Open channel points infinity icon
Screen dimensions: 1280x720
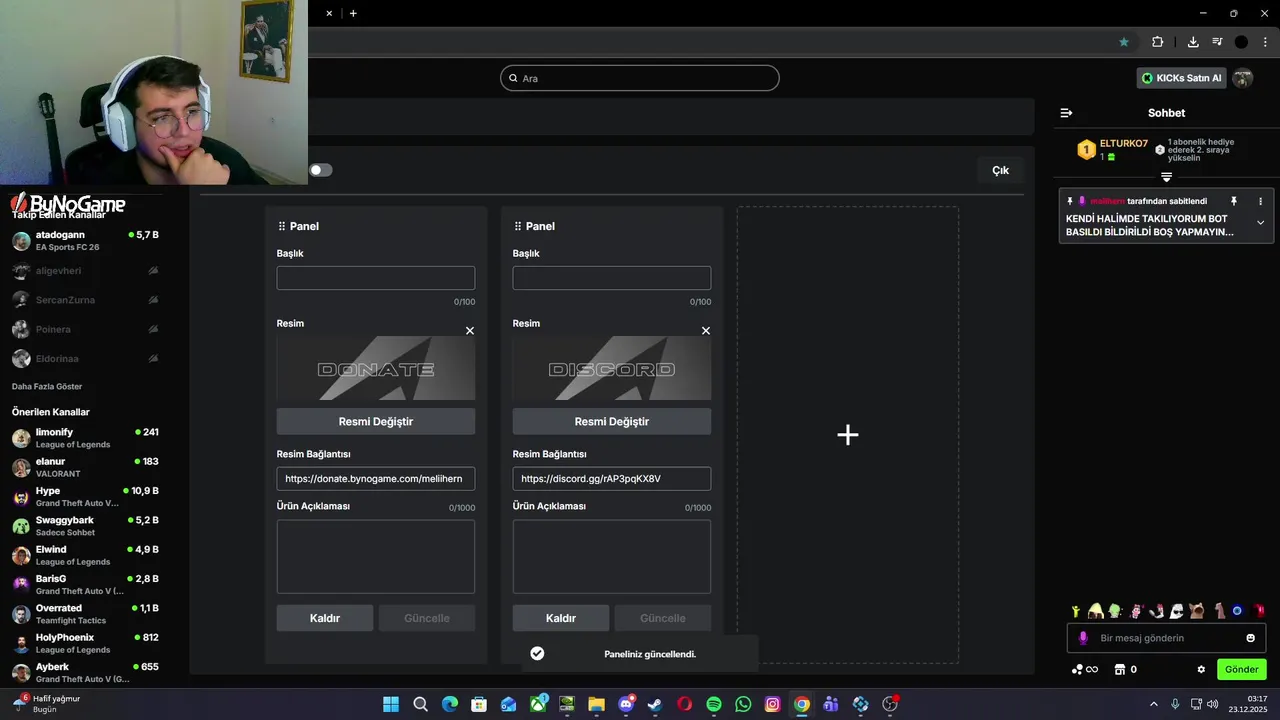coord(1085,669)
